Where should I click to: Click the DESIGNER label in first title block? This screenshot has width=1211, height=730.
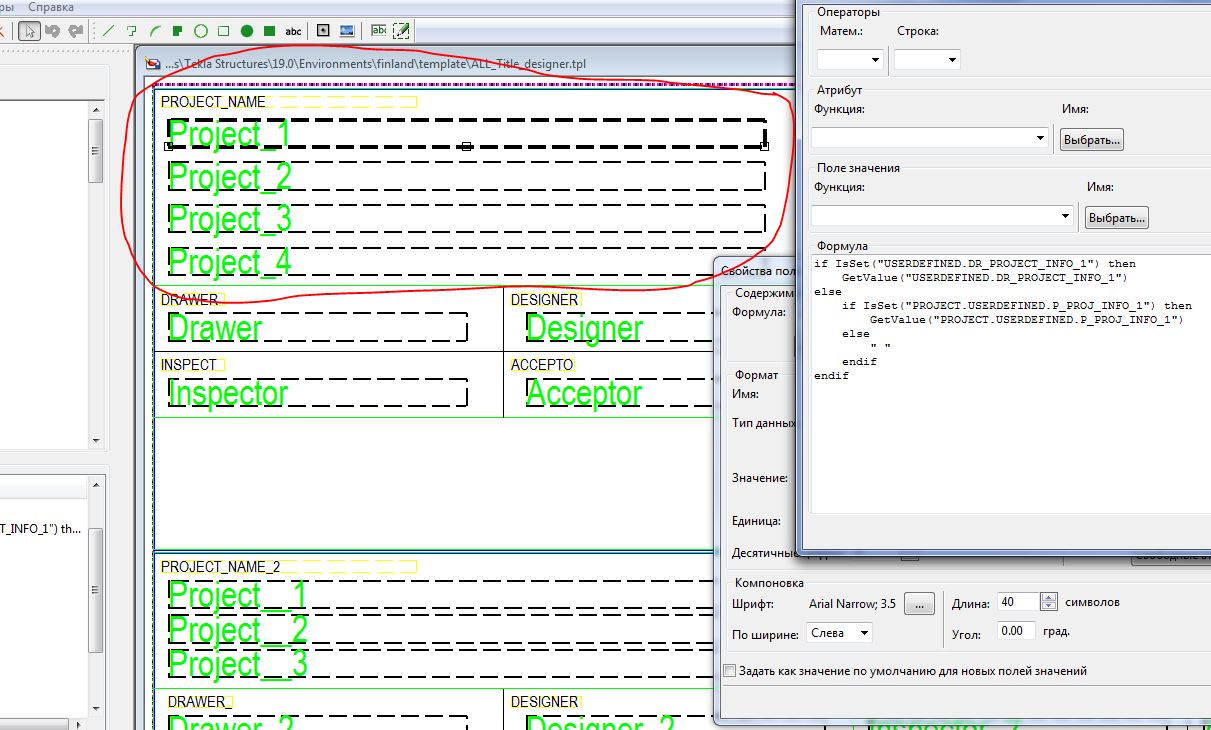tap(544, 300)
